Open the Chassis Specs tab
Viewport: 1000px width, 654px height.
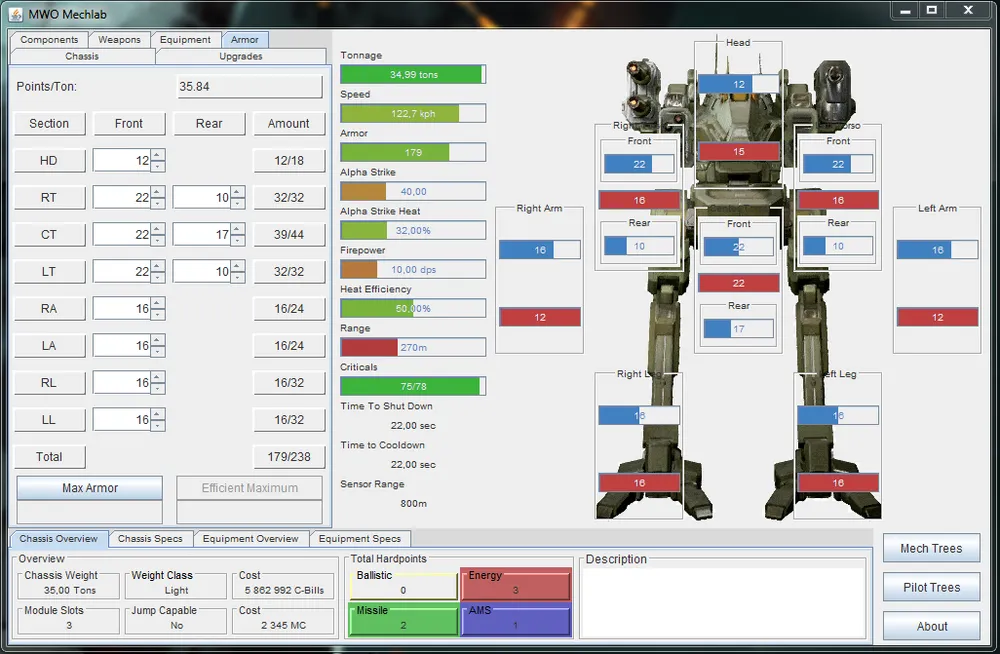click(x=150, y=539)
